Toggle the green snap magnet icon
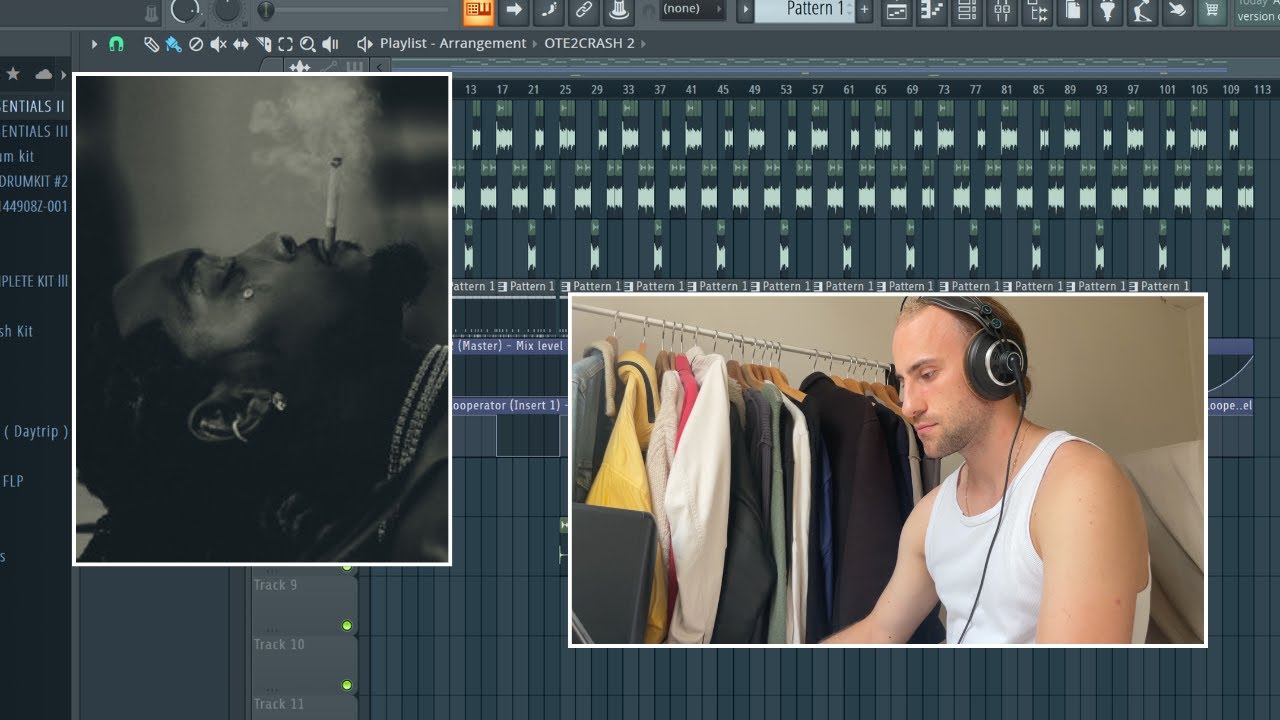The height and width of the screenshot is (720, 1280). [x=116, y=44]
